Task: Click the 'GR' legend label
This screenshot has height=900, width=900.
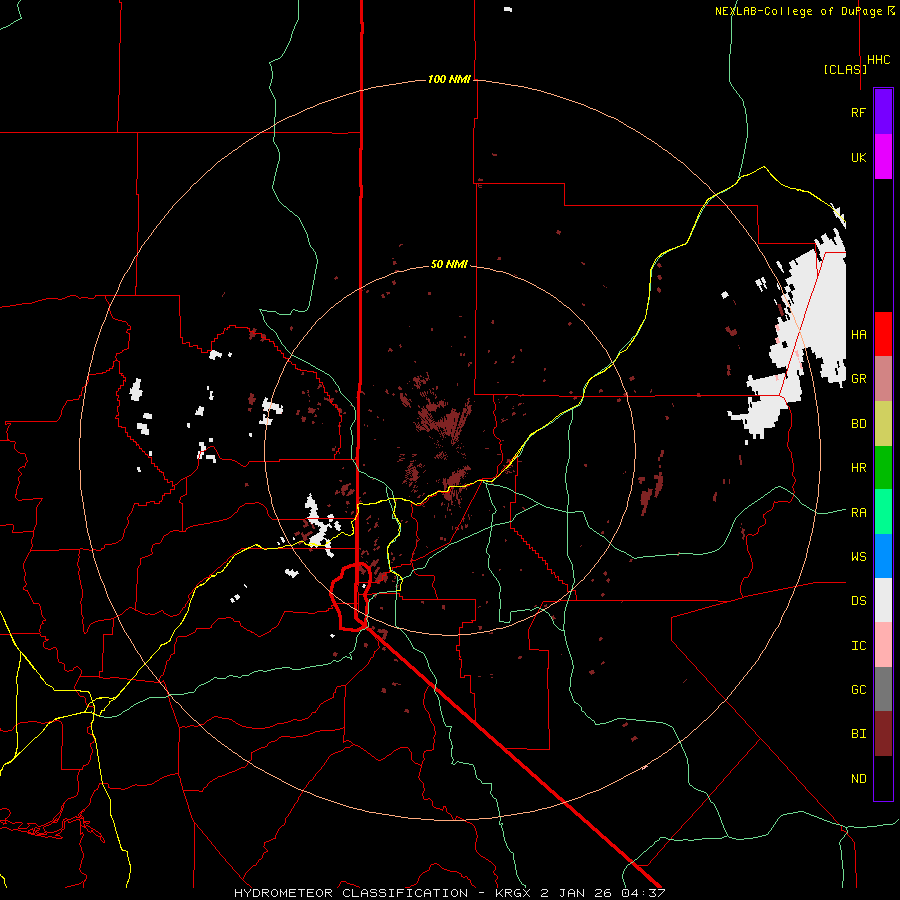Action: point(858,378)
